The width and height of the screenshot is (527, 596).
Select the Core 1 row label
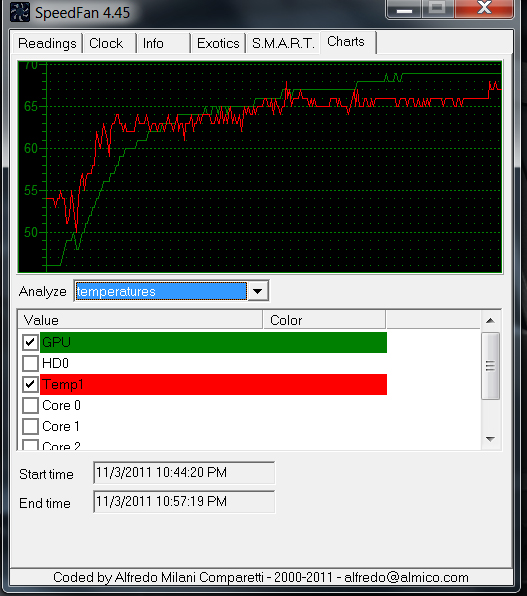tap(60, 426)
